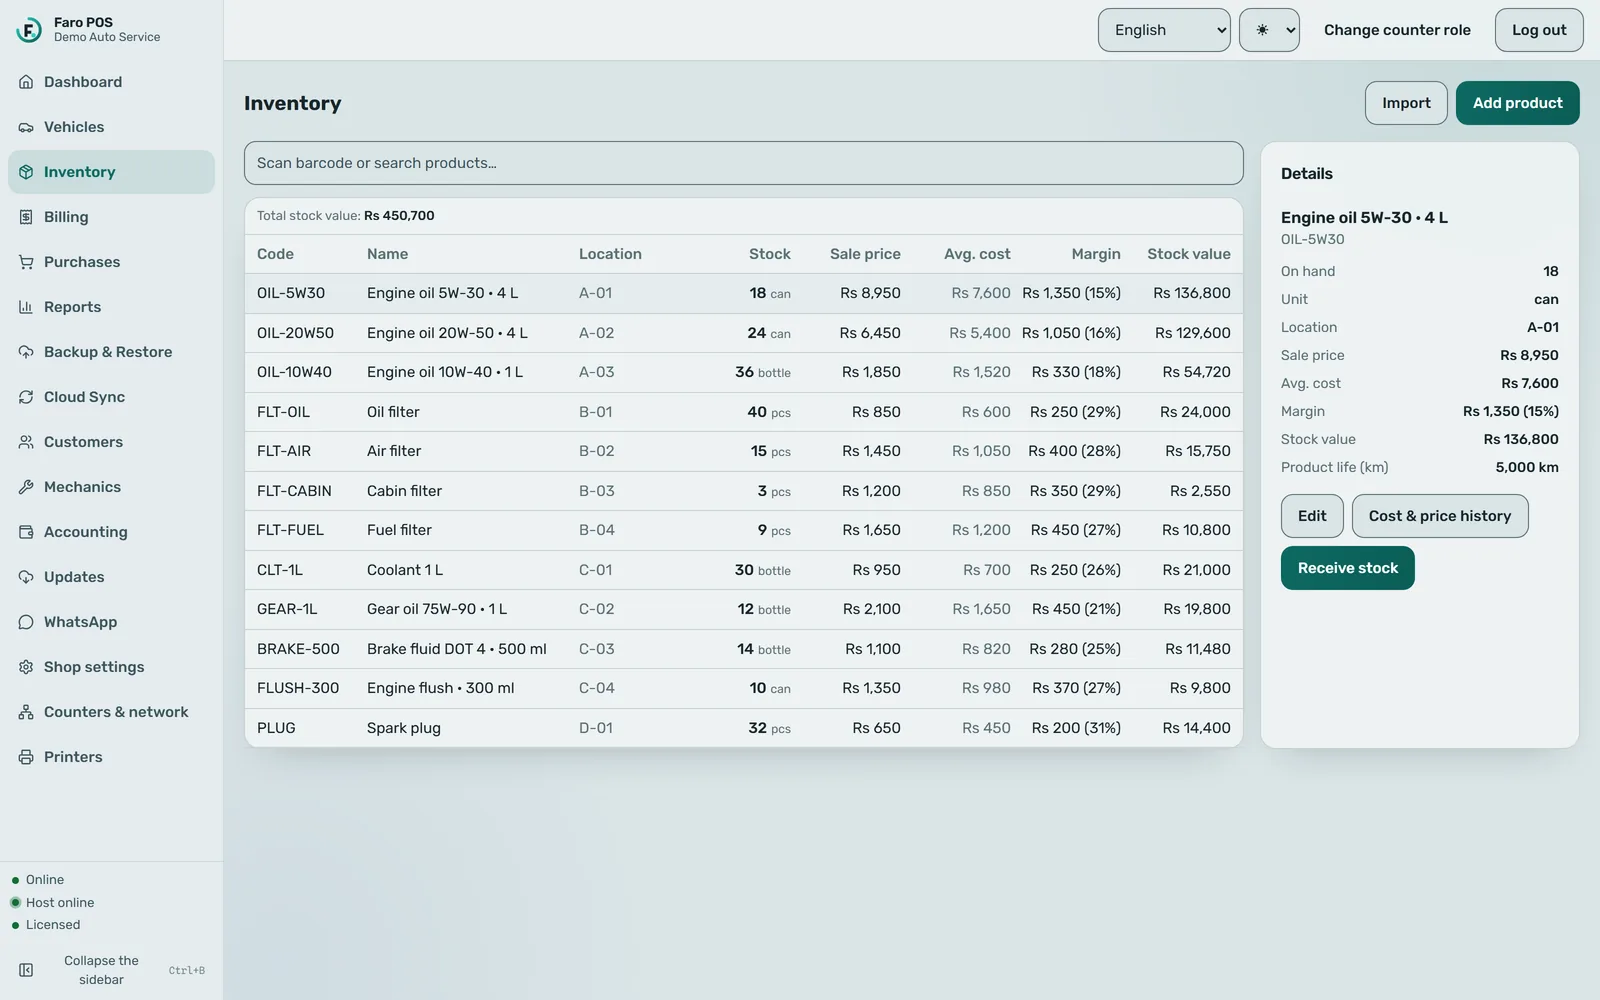
Task: Click the Stock column header
Action: pos(769,254)
